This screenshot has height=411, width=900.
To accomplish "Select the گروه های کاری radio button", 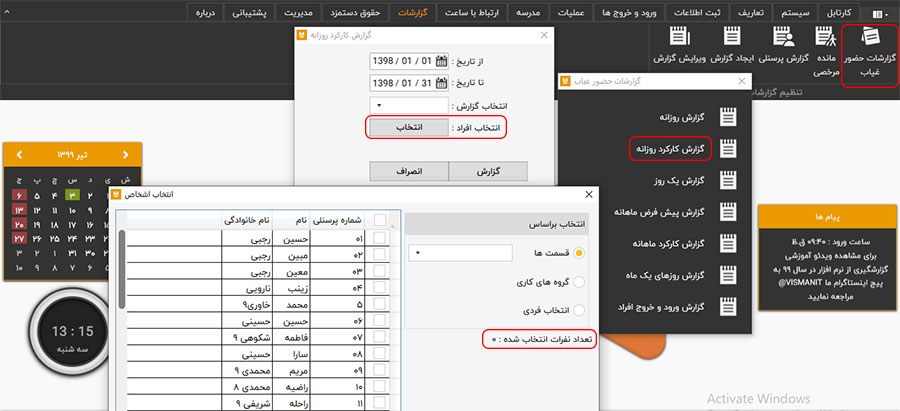I will point(579,282).
